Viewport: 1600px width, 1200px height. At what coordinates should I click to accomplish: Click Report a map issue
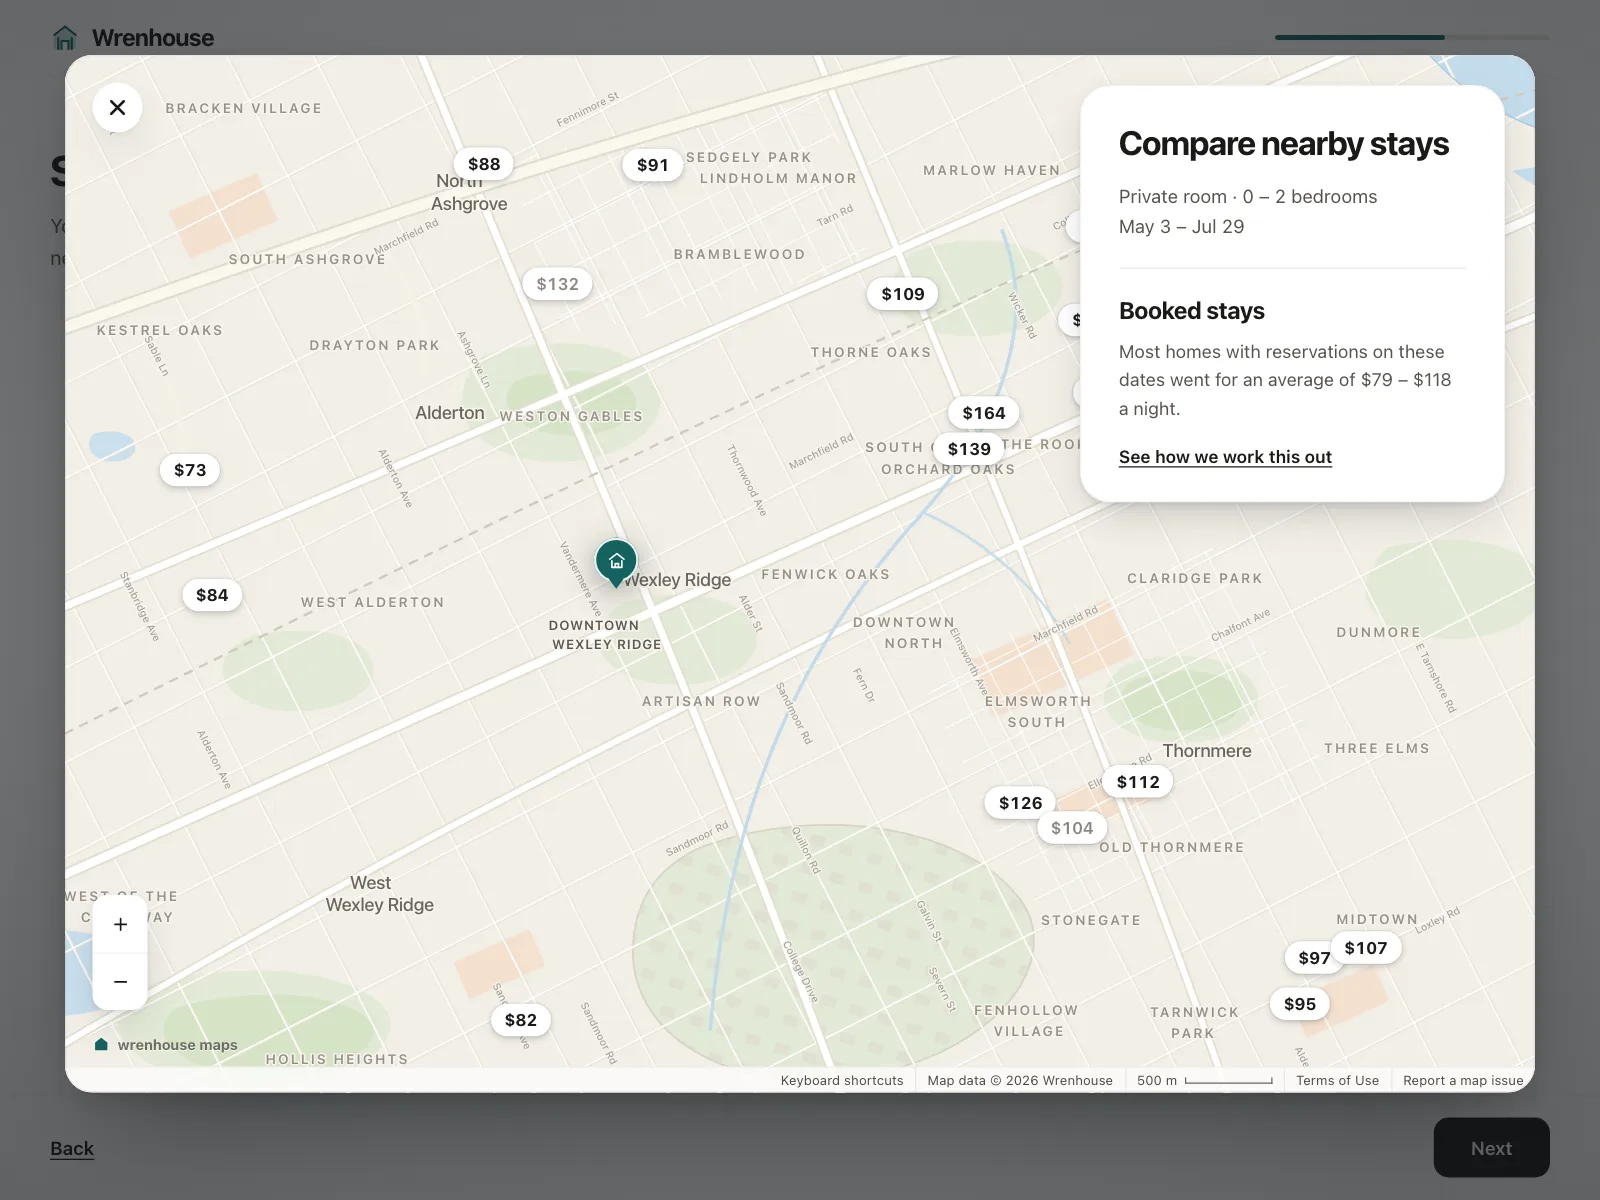[x=1463, y=1080]
